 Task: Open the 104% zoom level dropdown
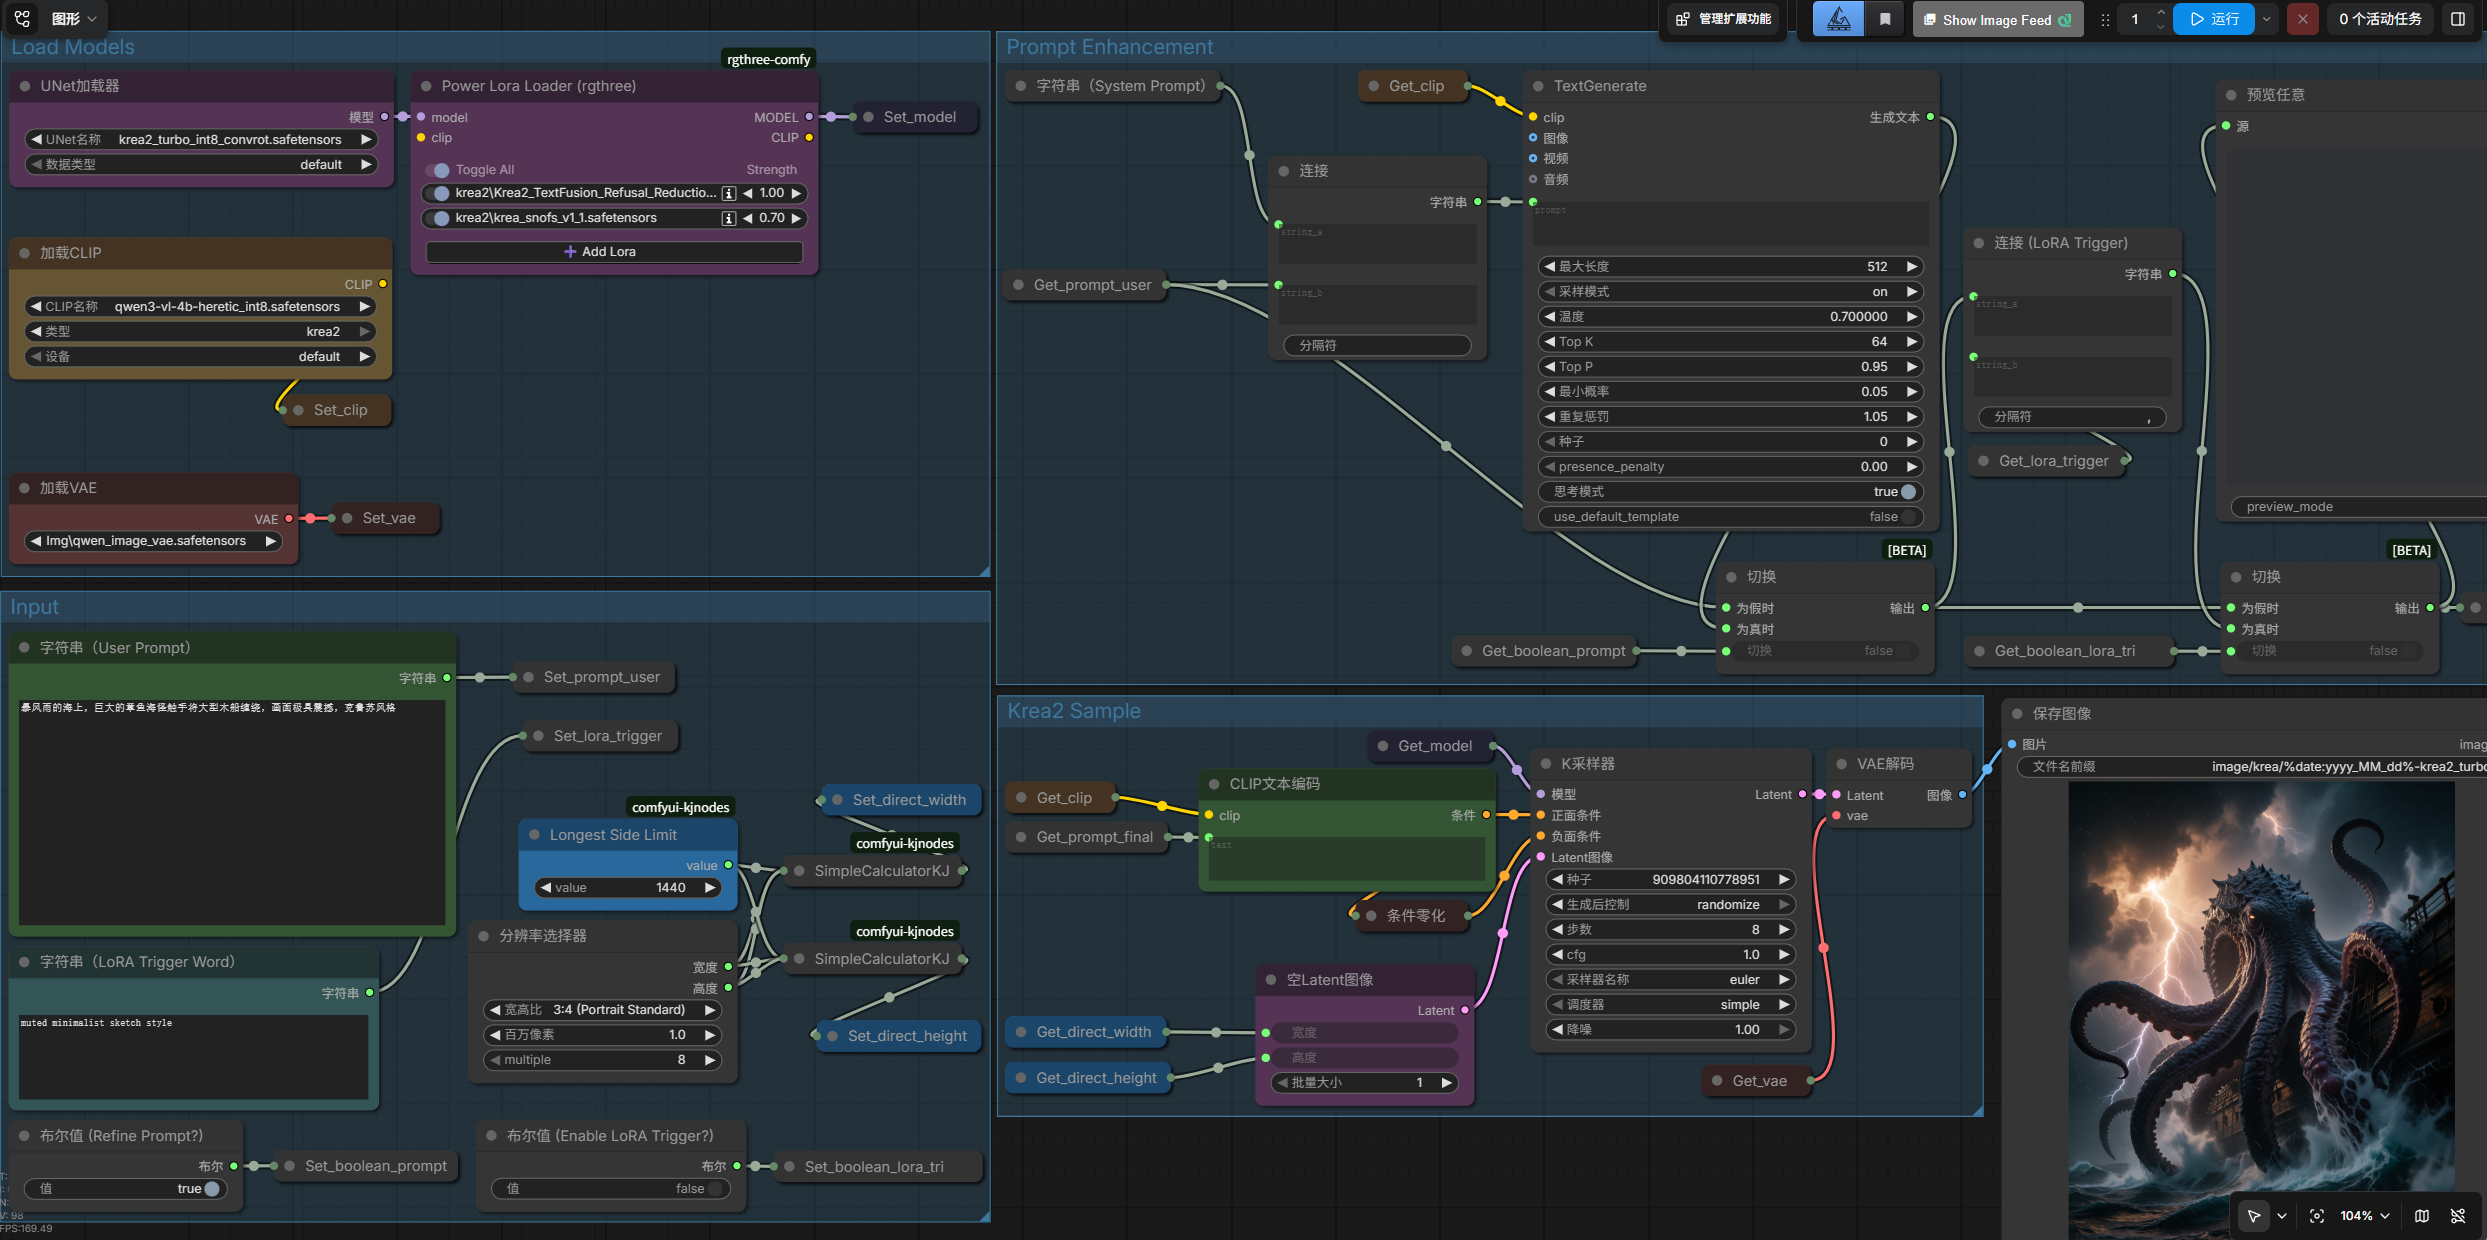2365,1216
